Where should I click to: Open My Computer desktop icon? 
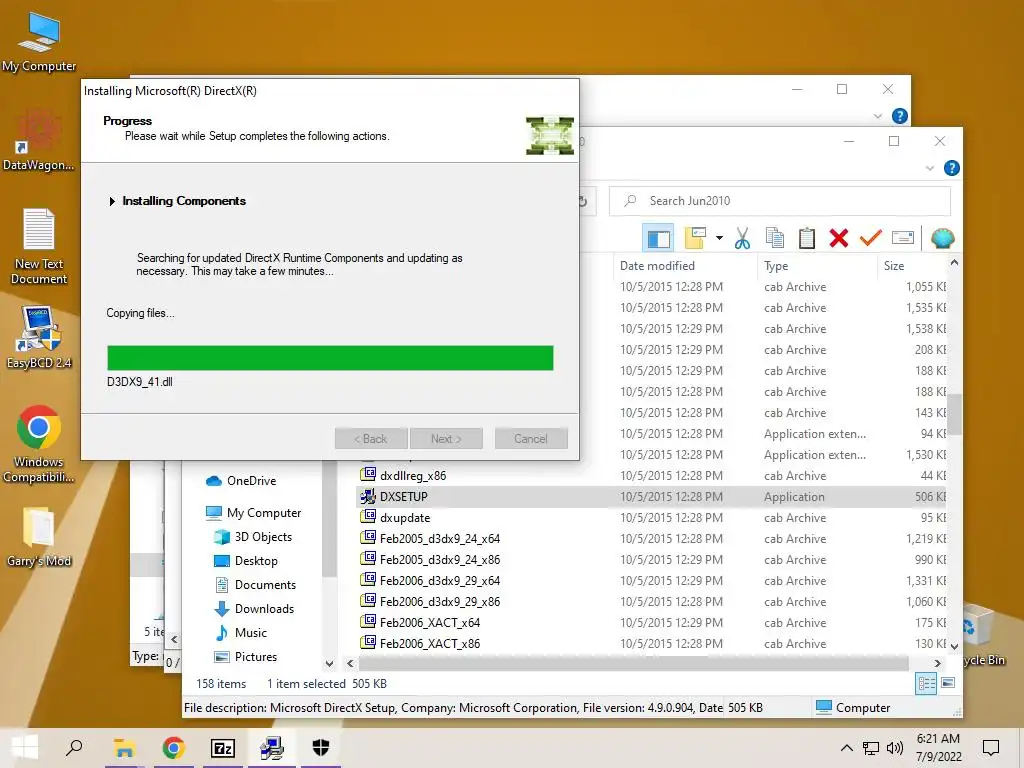point(39,42)
